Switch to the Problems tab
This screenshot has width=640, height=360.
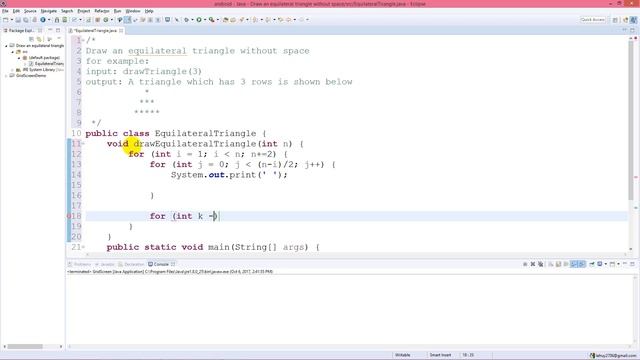click(x=80, y=264)
